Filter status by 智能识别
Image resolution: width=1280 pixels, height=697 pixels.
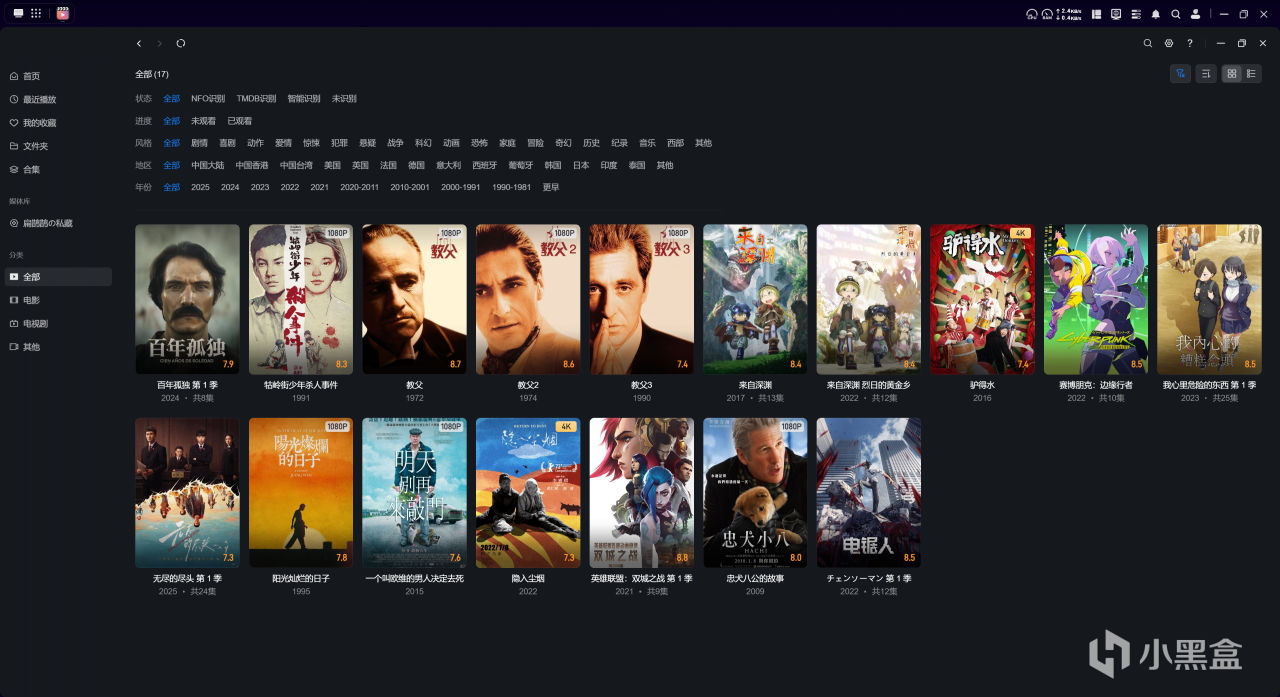[x=304, y=99]
